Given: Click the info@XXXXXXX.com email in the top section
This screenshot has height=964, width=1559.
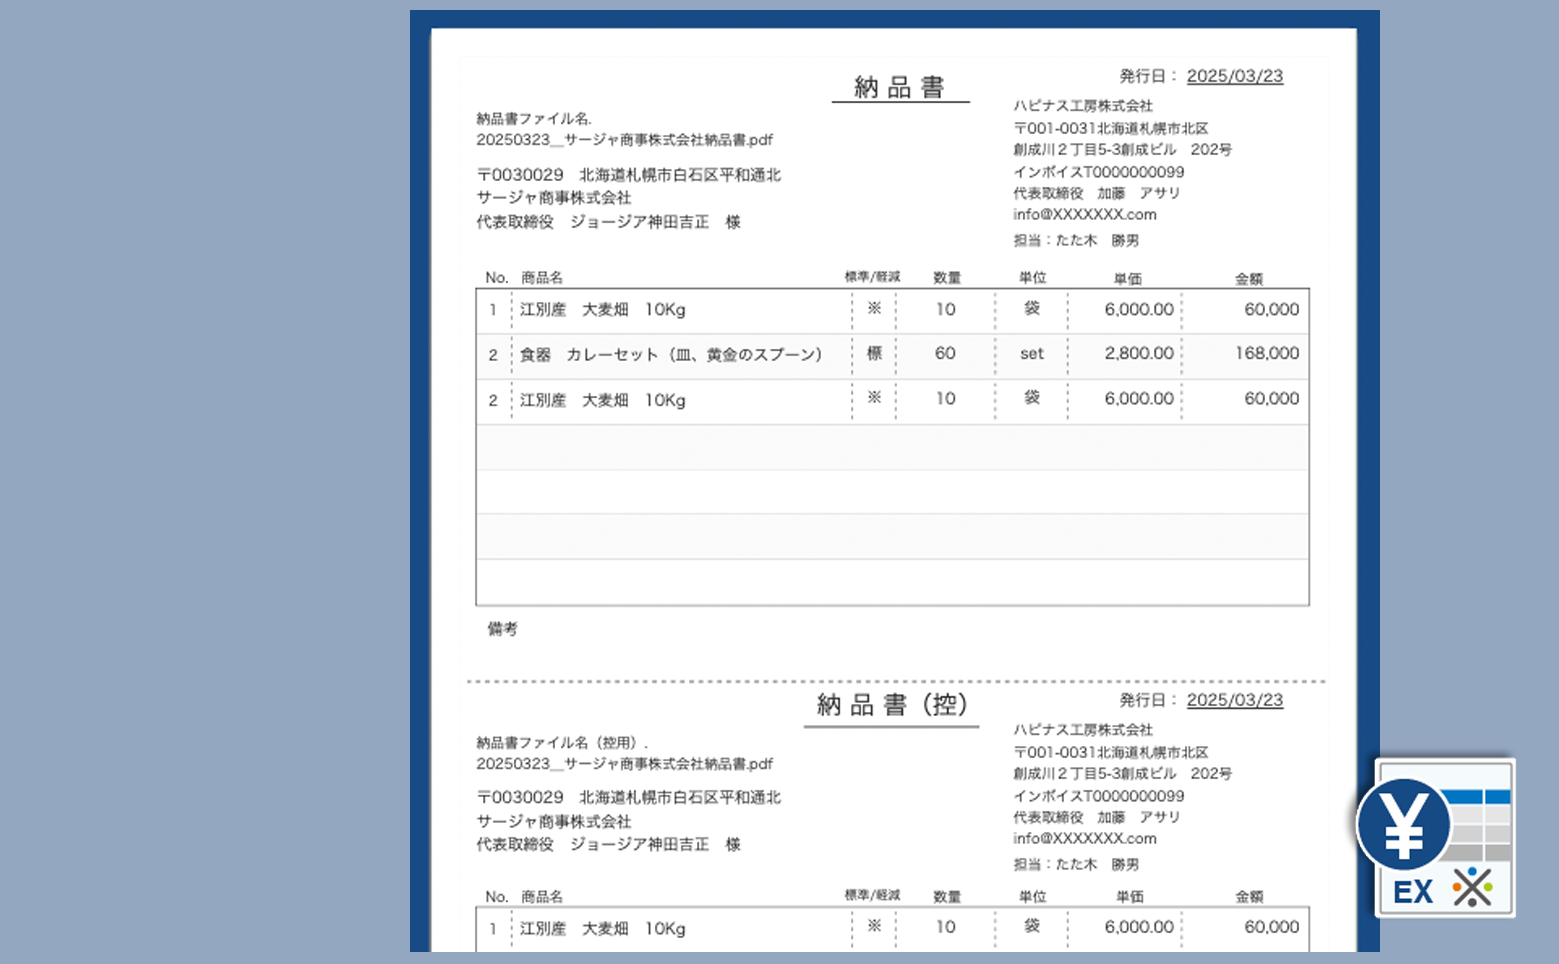Looking at the screenshot, I should (1084, 214).
